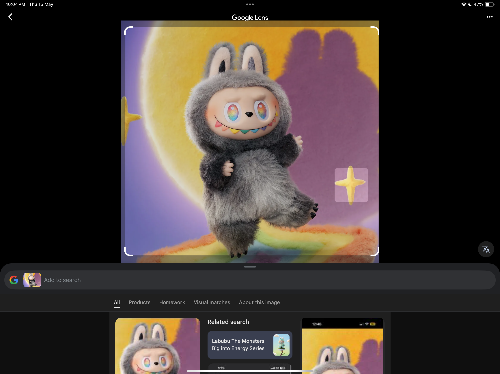Image resolution: width=500 pixels, height=374 pixels.
Task: Switch to the Homework tab
Action: 172,302
